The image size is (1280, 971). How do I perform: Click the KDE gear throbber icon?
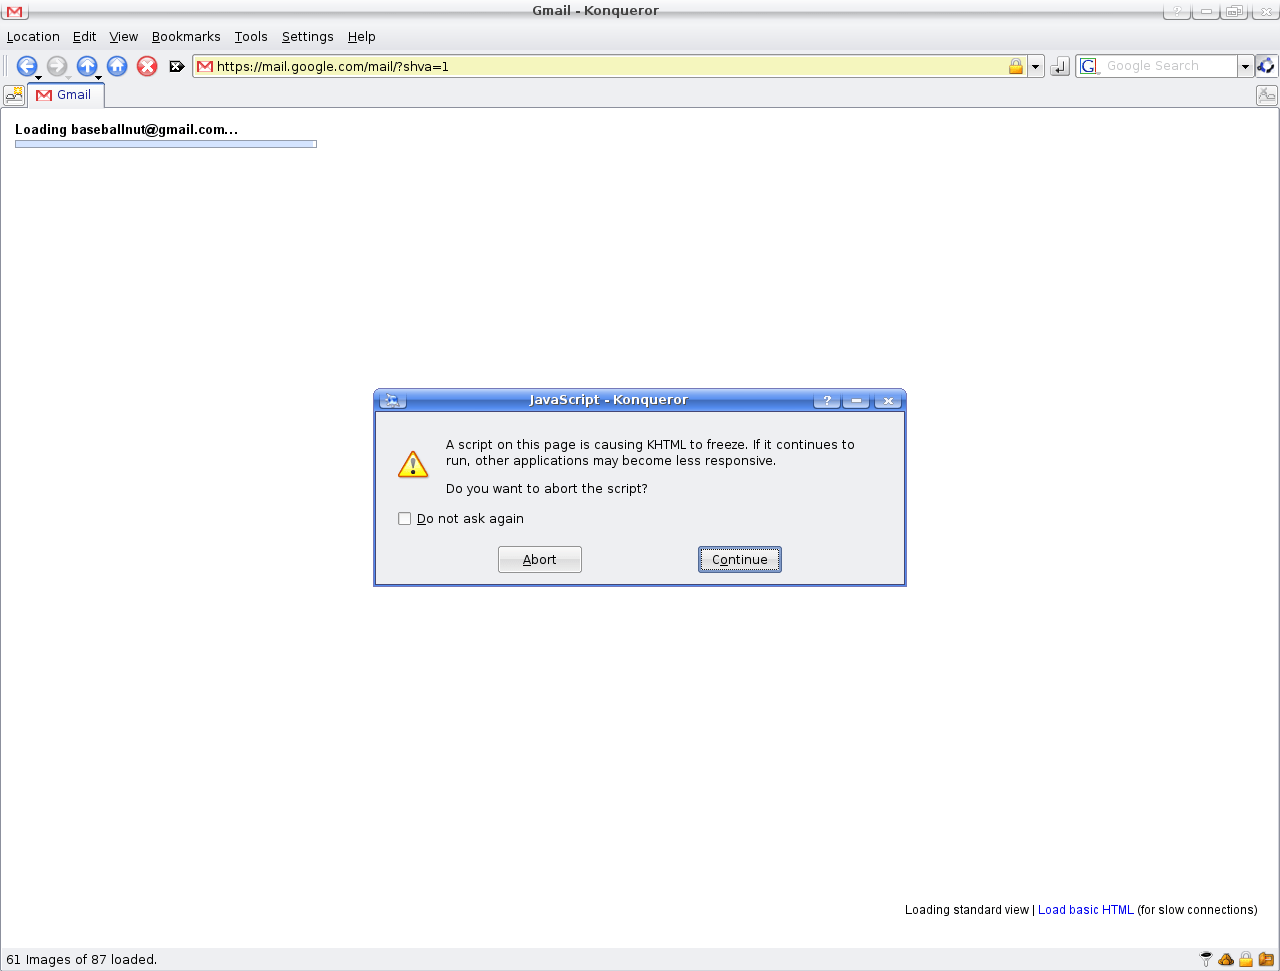click(1267, 66)
